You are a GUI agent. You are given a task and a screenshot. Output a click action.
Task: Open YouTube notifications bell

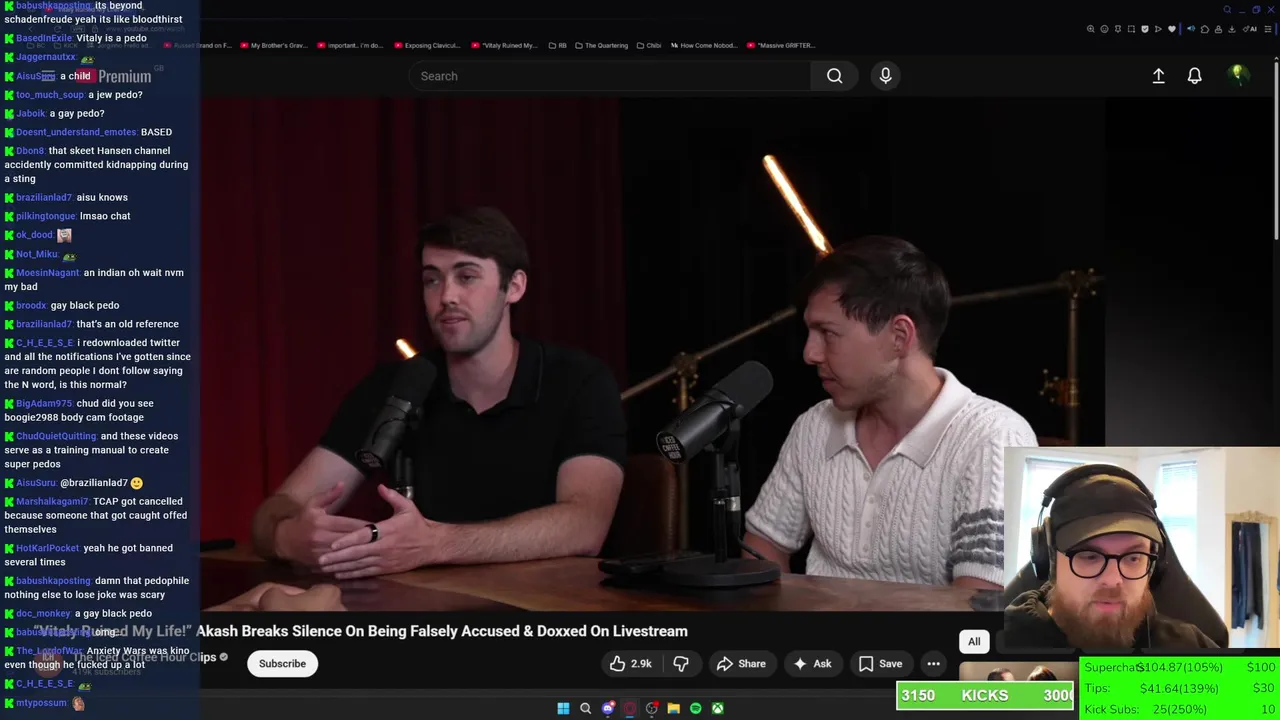pyautogui.click(x=1194, y=76)
